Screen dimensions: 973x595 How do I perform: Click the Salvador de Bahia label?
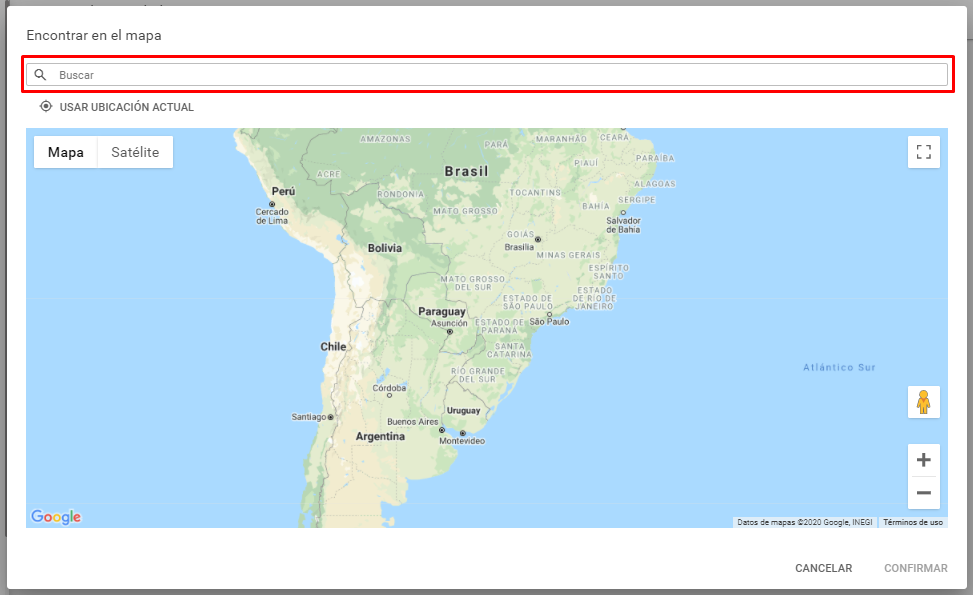point(623,225)
